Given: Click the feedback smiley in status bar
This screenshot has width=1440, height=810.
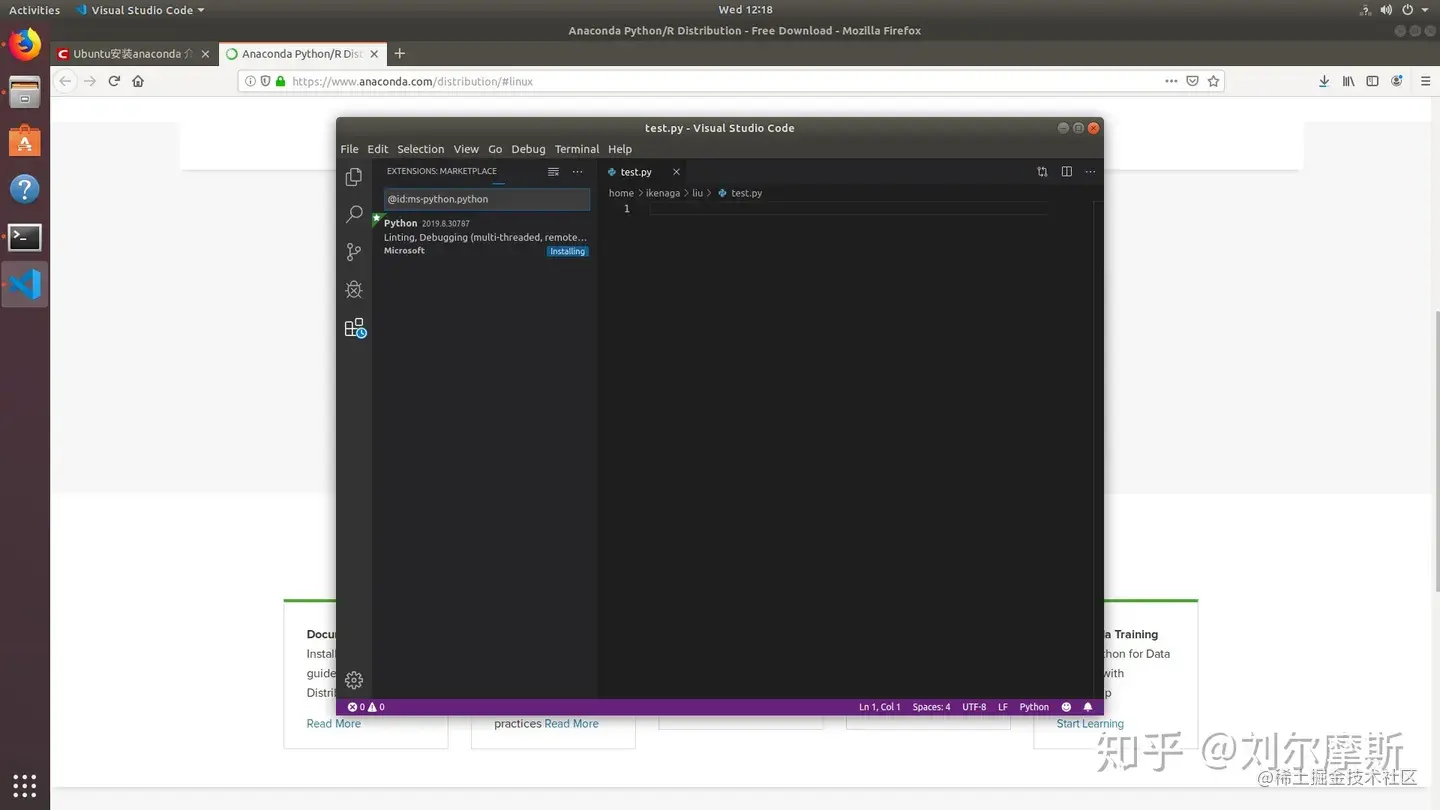Looking at the screenshot, I should click(x=1066, y=707).
